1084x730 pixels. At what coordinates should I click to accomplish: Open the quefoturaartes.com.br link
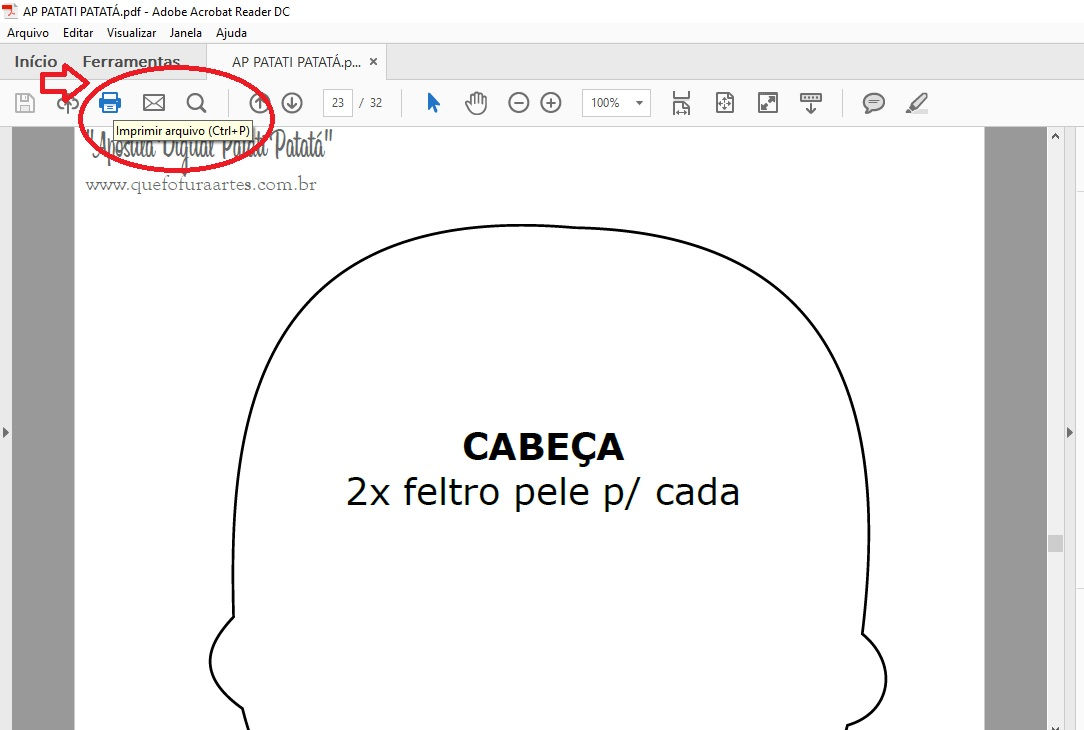pyautogui.click(x=201, y=184)
